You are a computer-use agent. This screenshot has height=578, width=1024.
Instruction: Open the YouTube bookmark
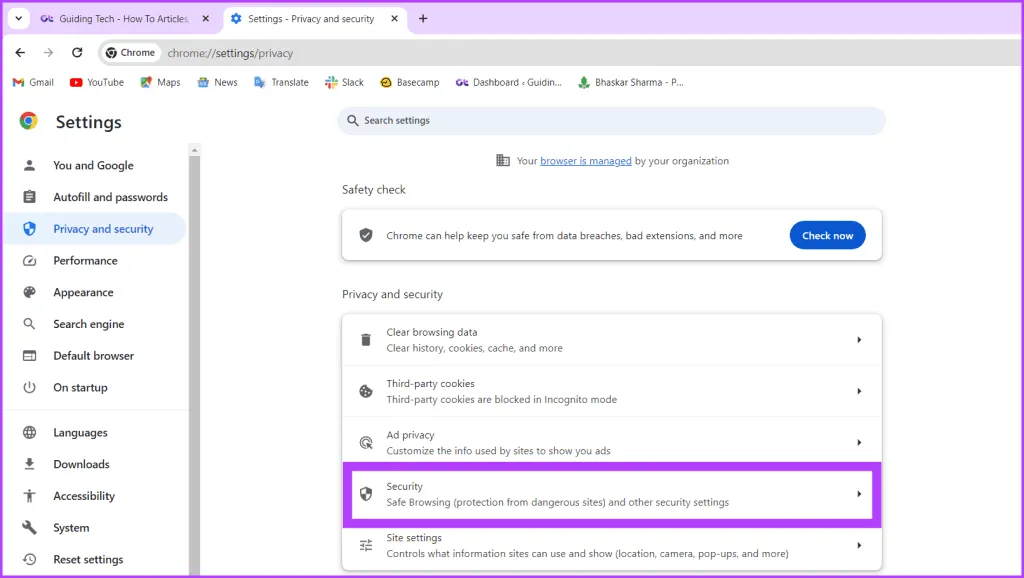pos(97,82)
